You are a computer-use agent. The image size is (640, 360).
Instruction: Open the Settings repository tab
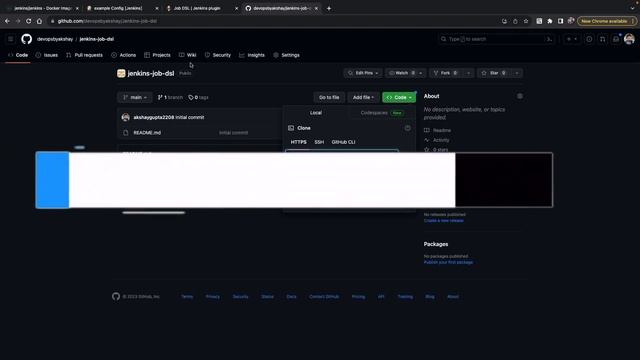[287, 55]
